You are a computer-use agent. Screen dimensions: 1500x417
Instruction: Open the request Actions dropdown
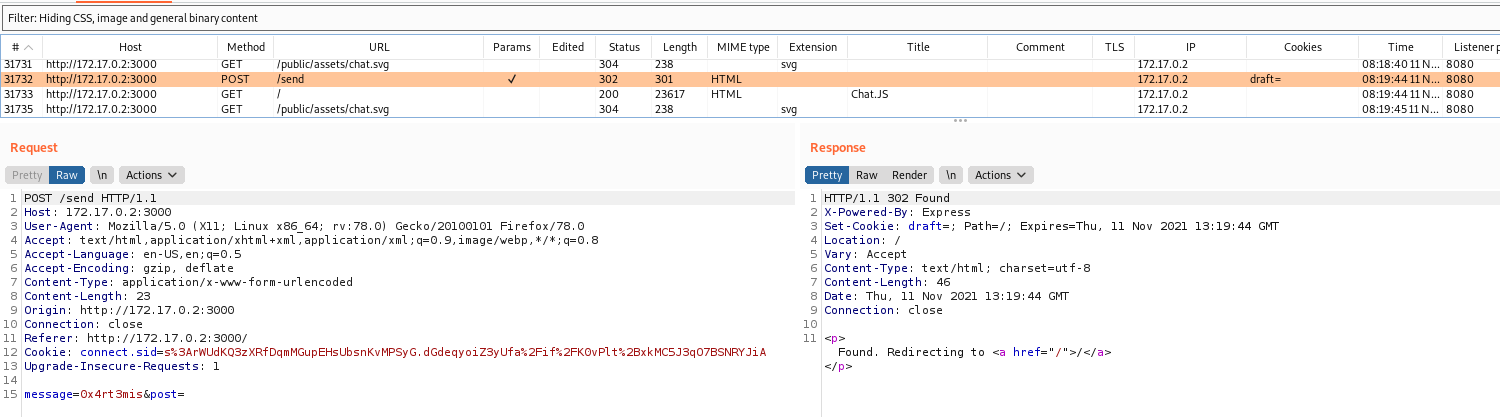click(151, 175)
